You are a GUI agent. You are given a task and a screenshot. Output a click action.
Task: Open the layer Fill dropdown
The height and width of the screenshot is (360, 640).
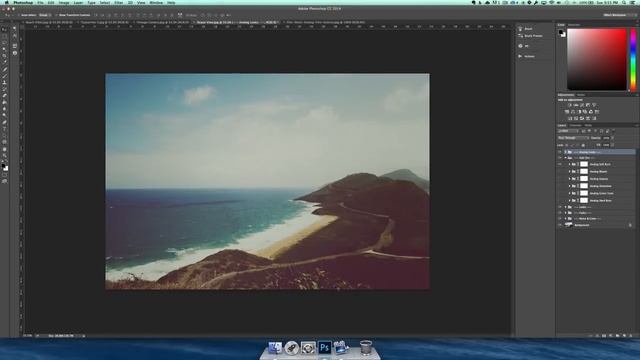(x=612, y=145)
